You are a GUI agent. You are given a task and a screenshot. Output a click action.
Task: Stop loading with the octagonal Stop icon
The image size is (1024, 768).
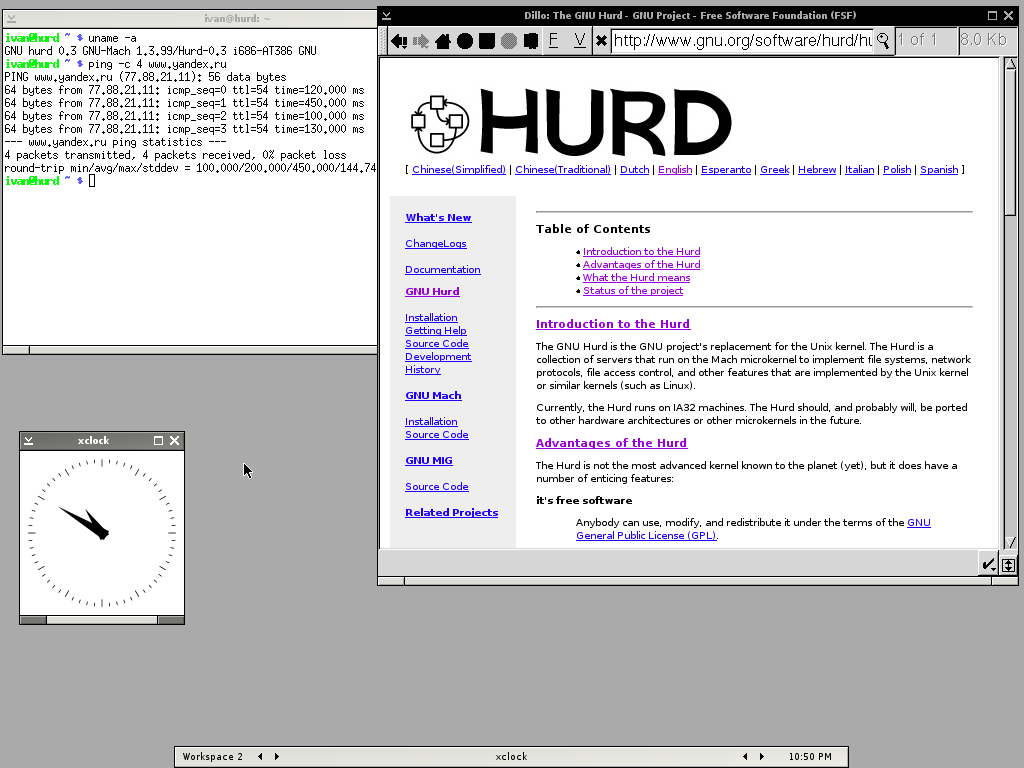[509, 41]
